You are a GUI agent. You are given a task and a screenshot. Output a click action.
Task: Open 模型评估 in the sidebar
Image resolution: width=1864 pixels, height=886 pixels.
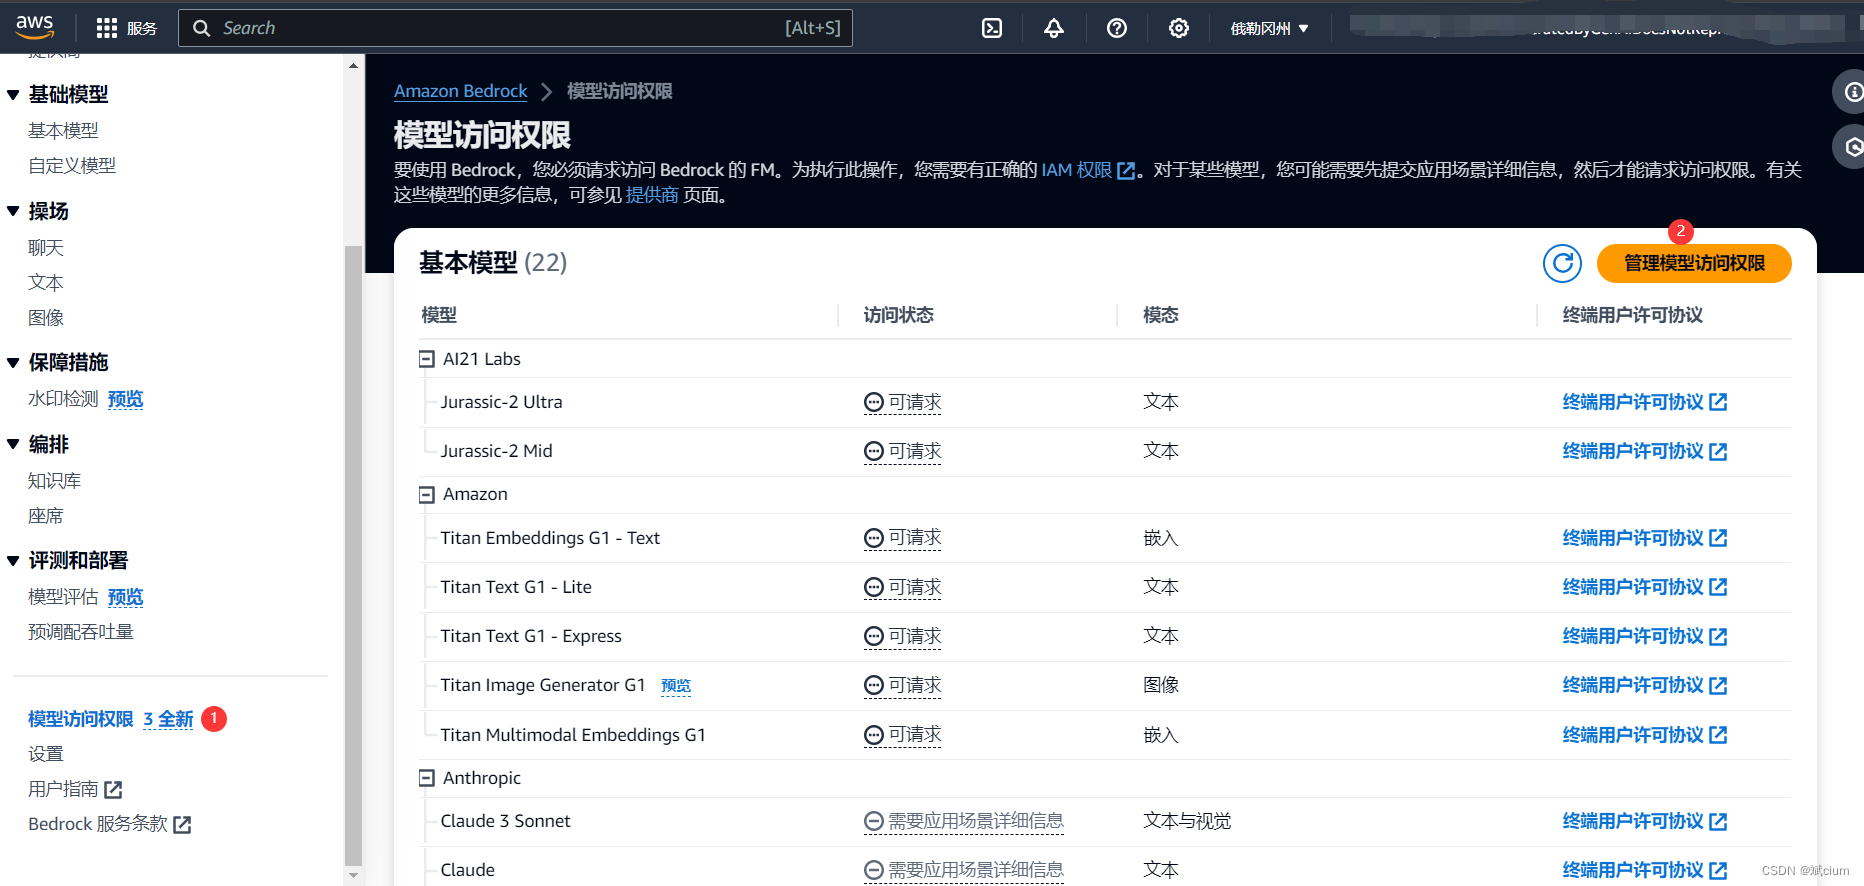click(x=63, y=597)
